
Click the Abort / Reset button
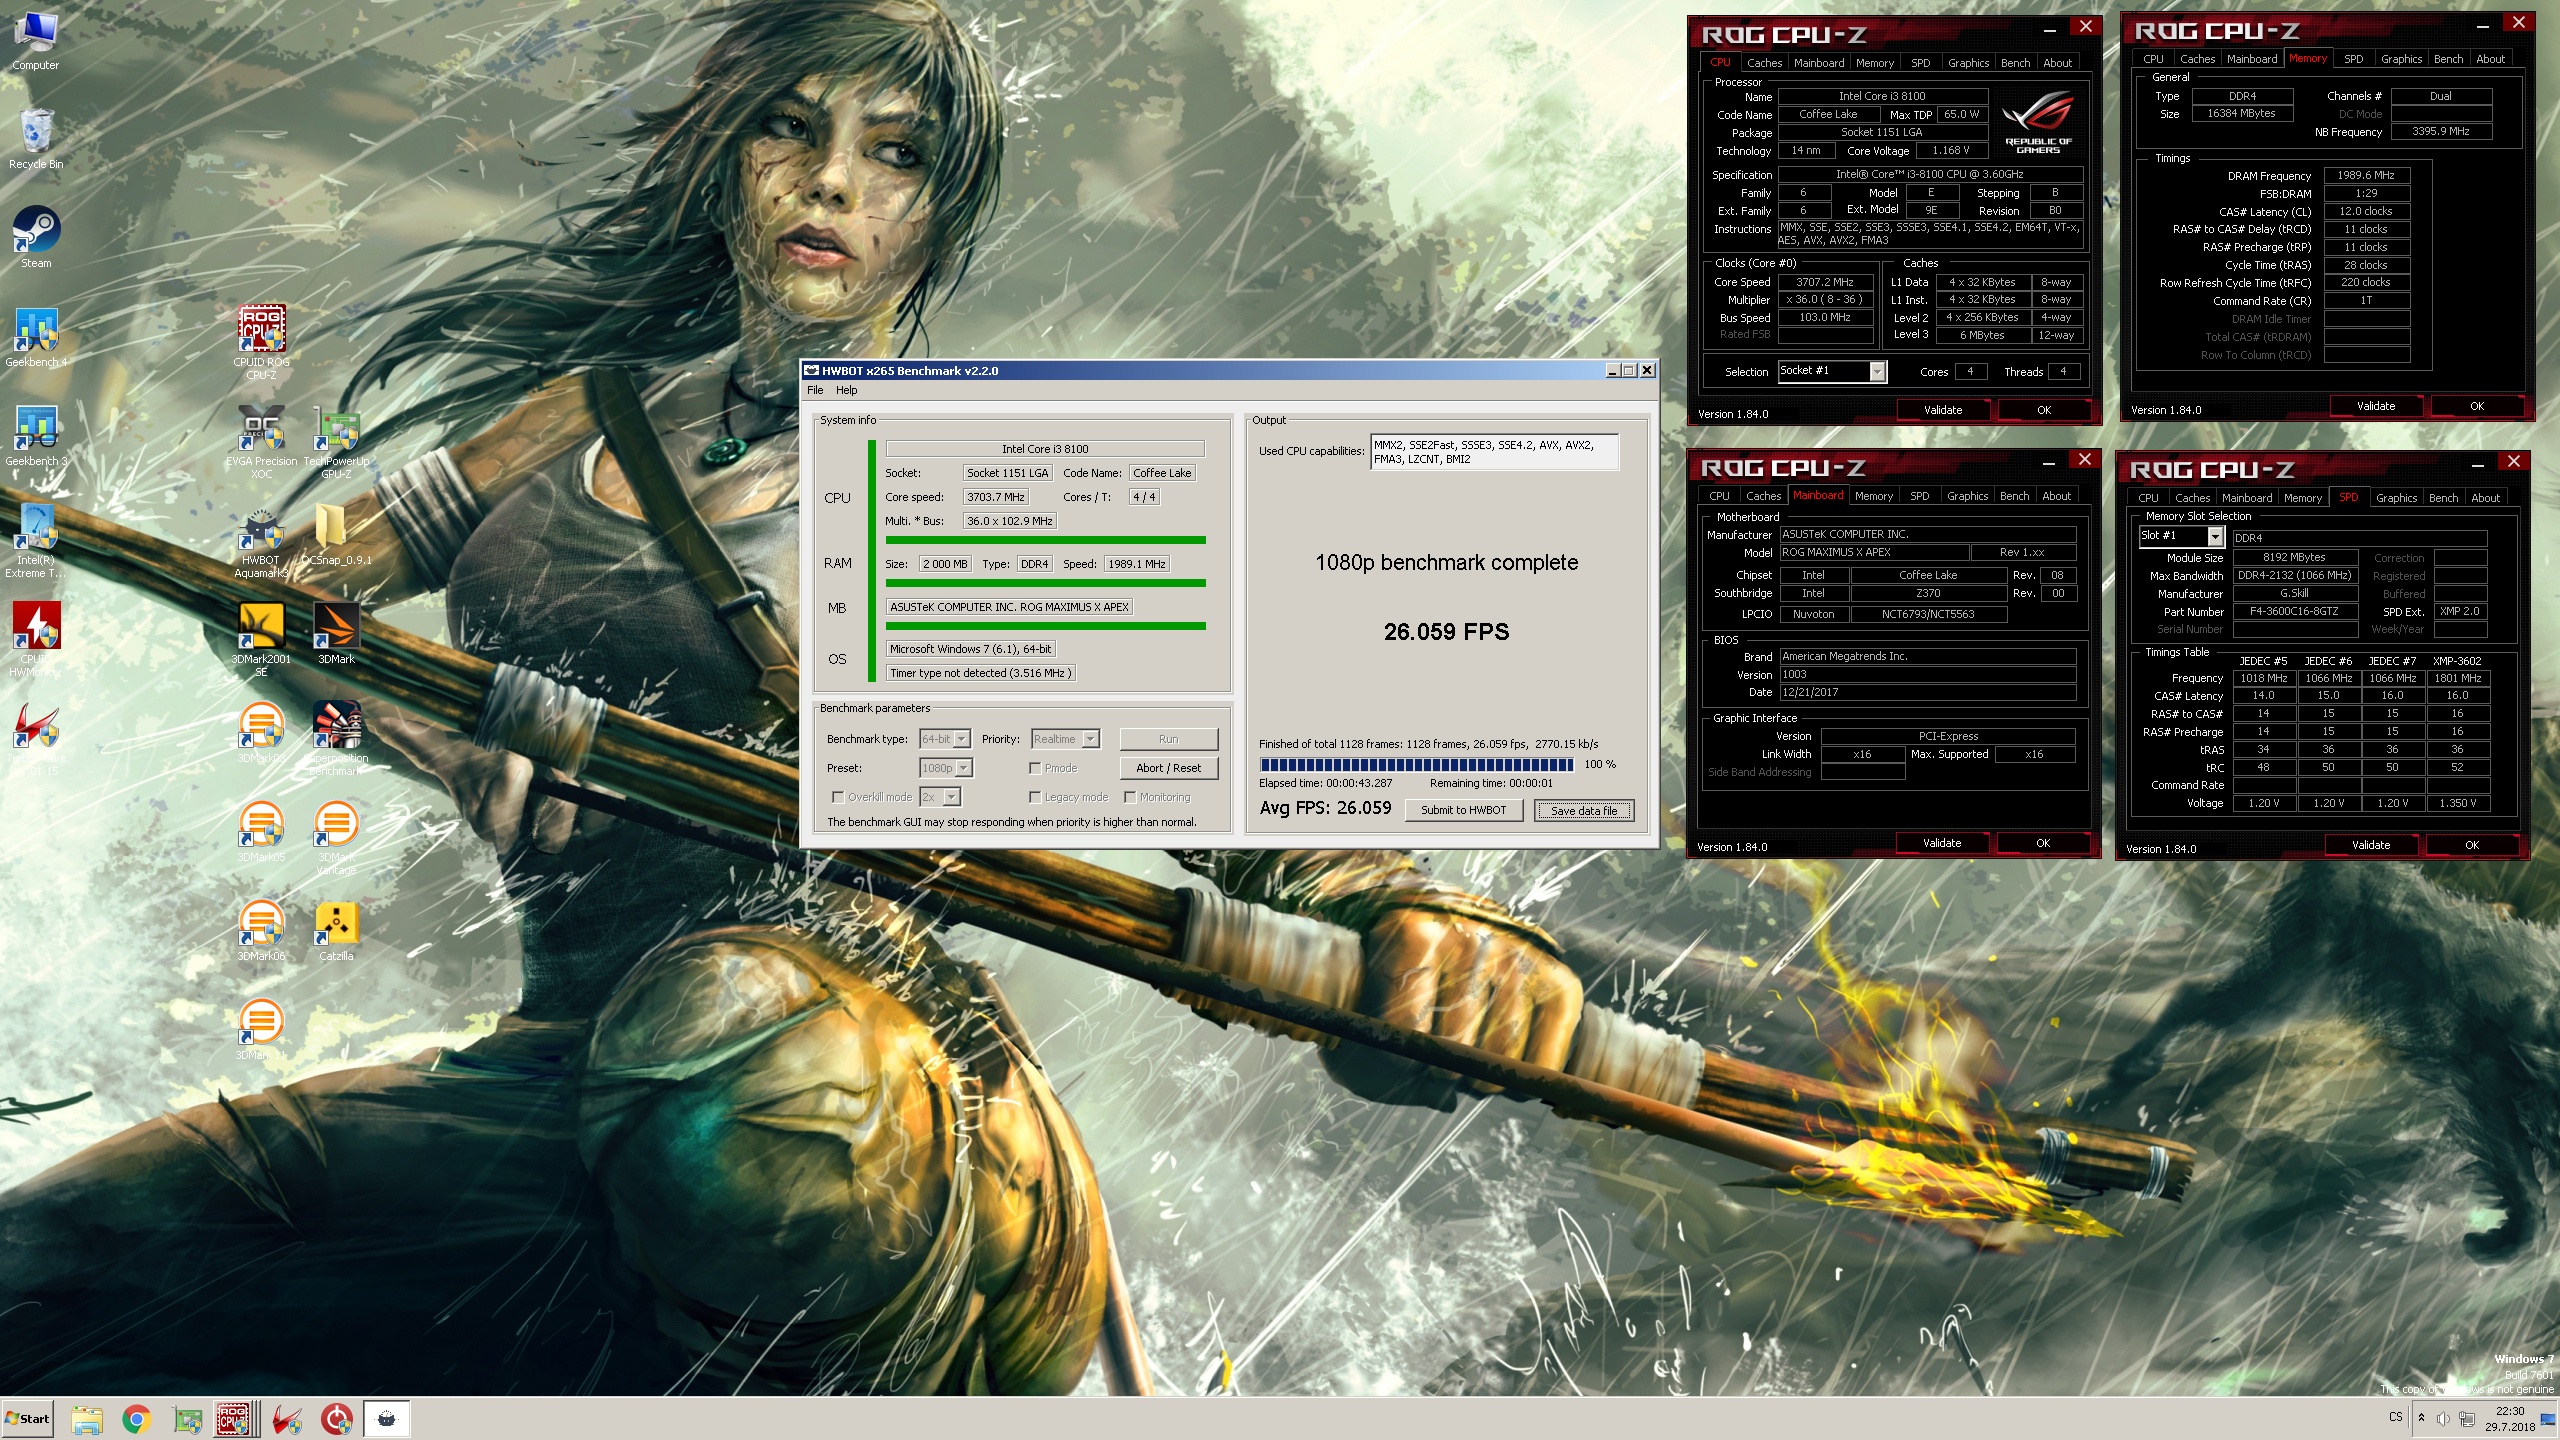click(x=1168, y=768)
